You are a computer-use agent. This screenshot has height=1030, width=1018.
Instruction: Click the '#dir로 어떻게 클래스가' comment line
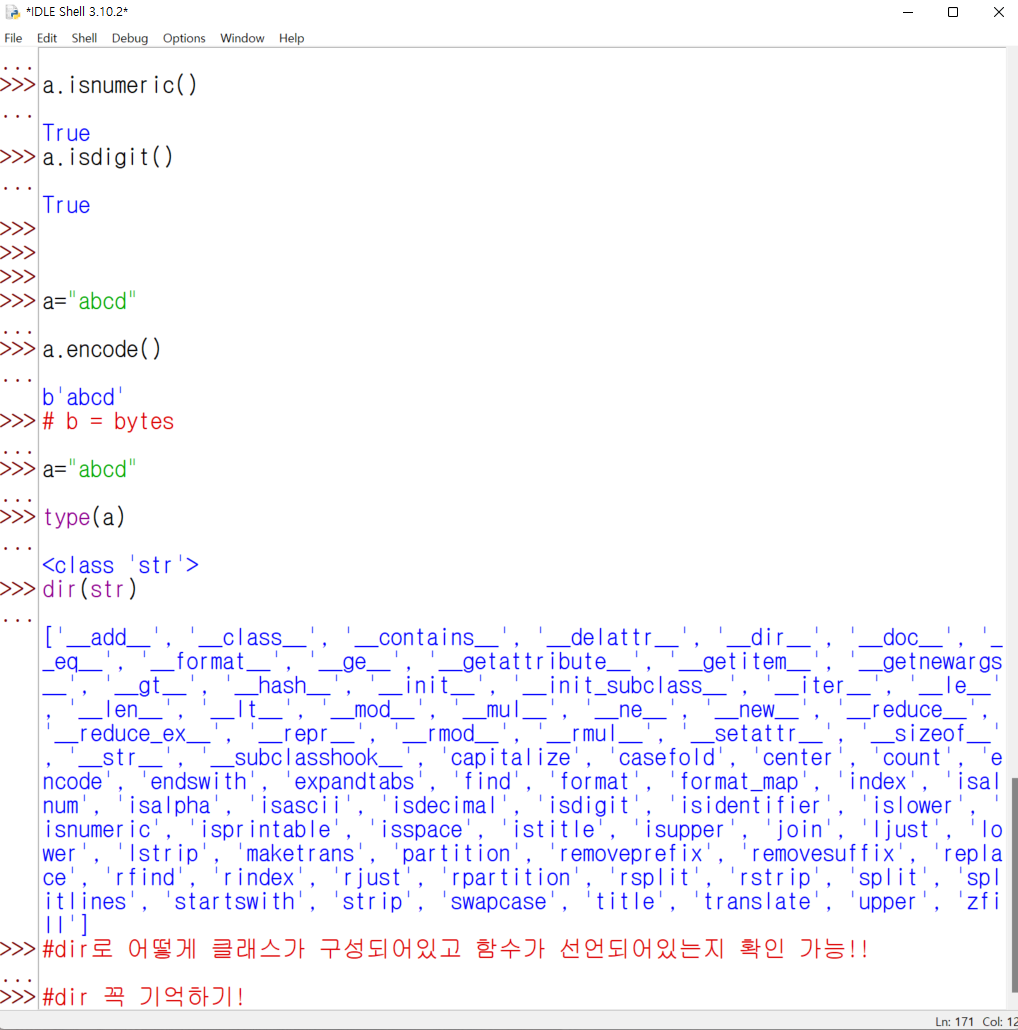pos(455,949)
